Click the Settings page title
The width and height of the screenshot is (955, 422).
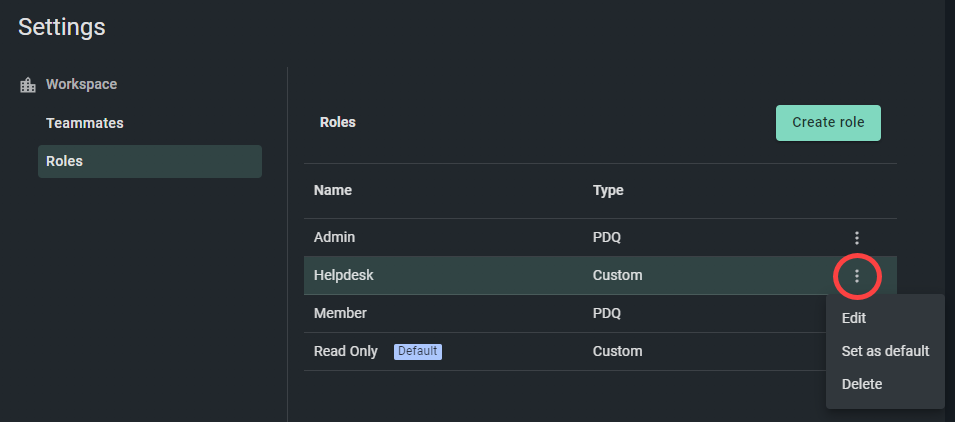pos(62,27)
